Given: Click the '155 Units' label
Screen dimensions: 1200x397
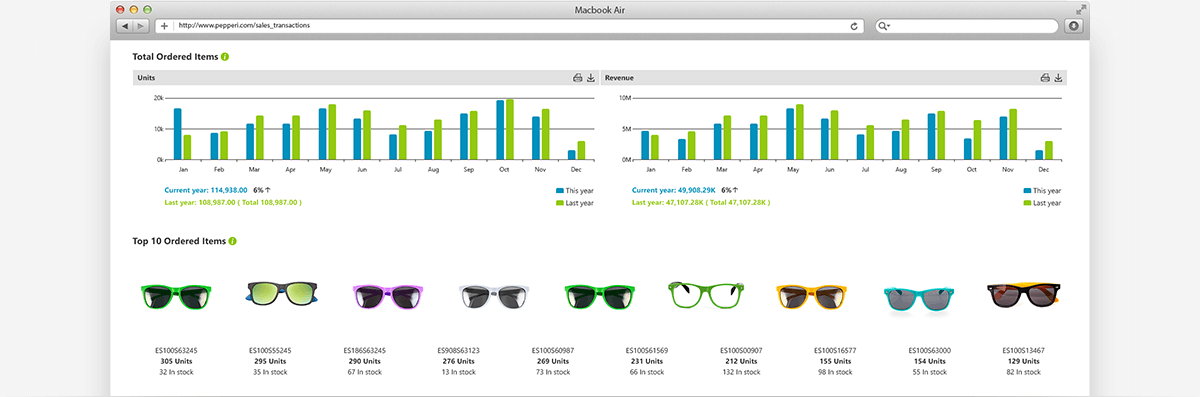Looking at the screenshot, I should [x=835, y=361].
